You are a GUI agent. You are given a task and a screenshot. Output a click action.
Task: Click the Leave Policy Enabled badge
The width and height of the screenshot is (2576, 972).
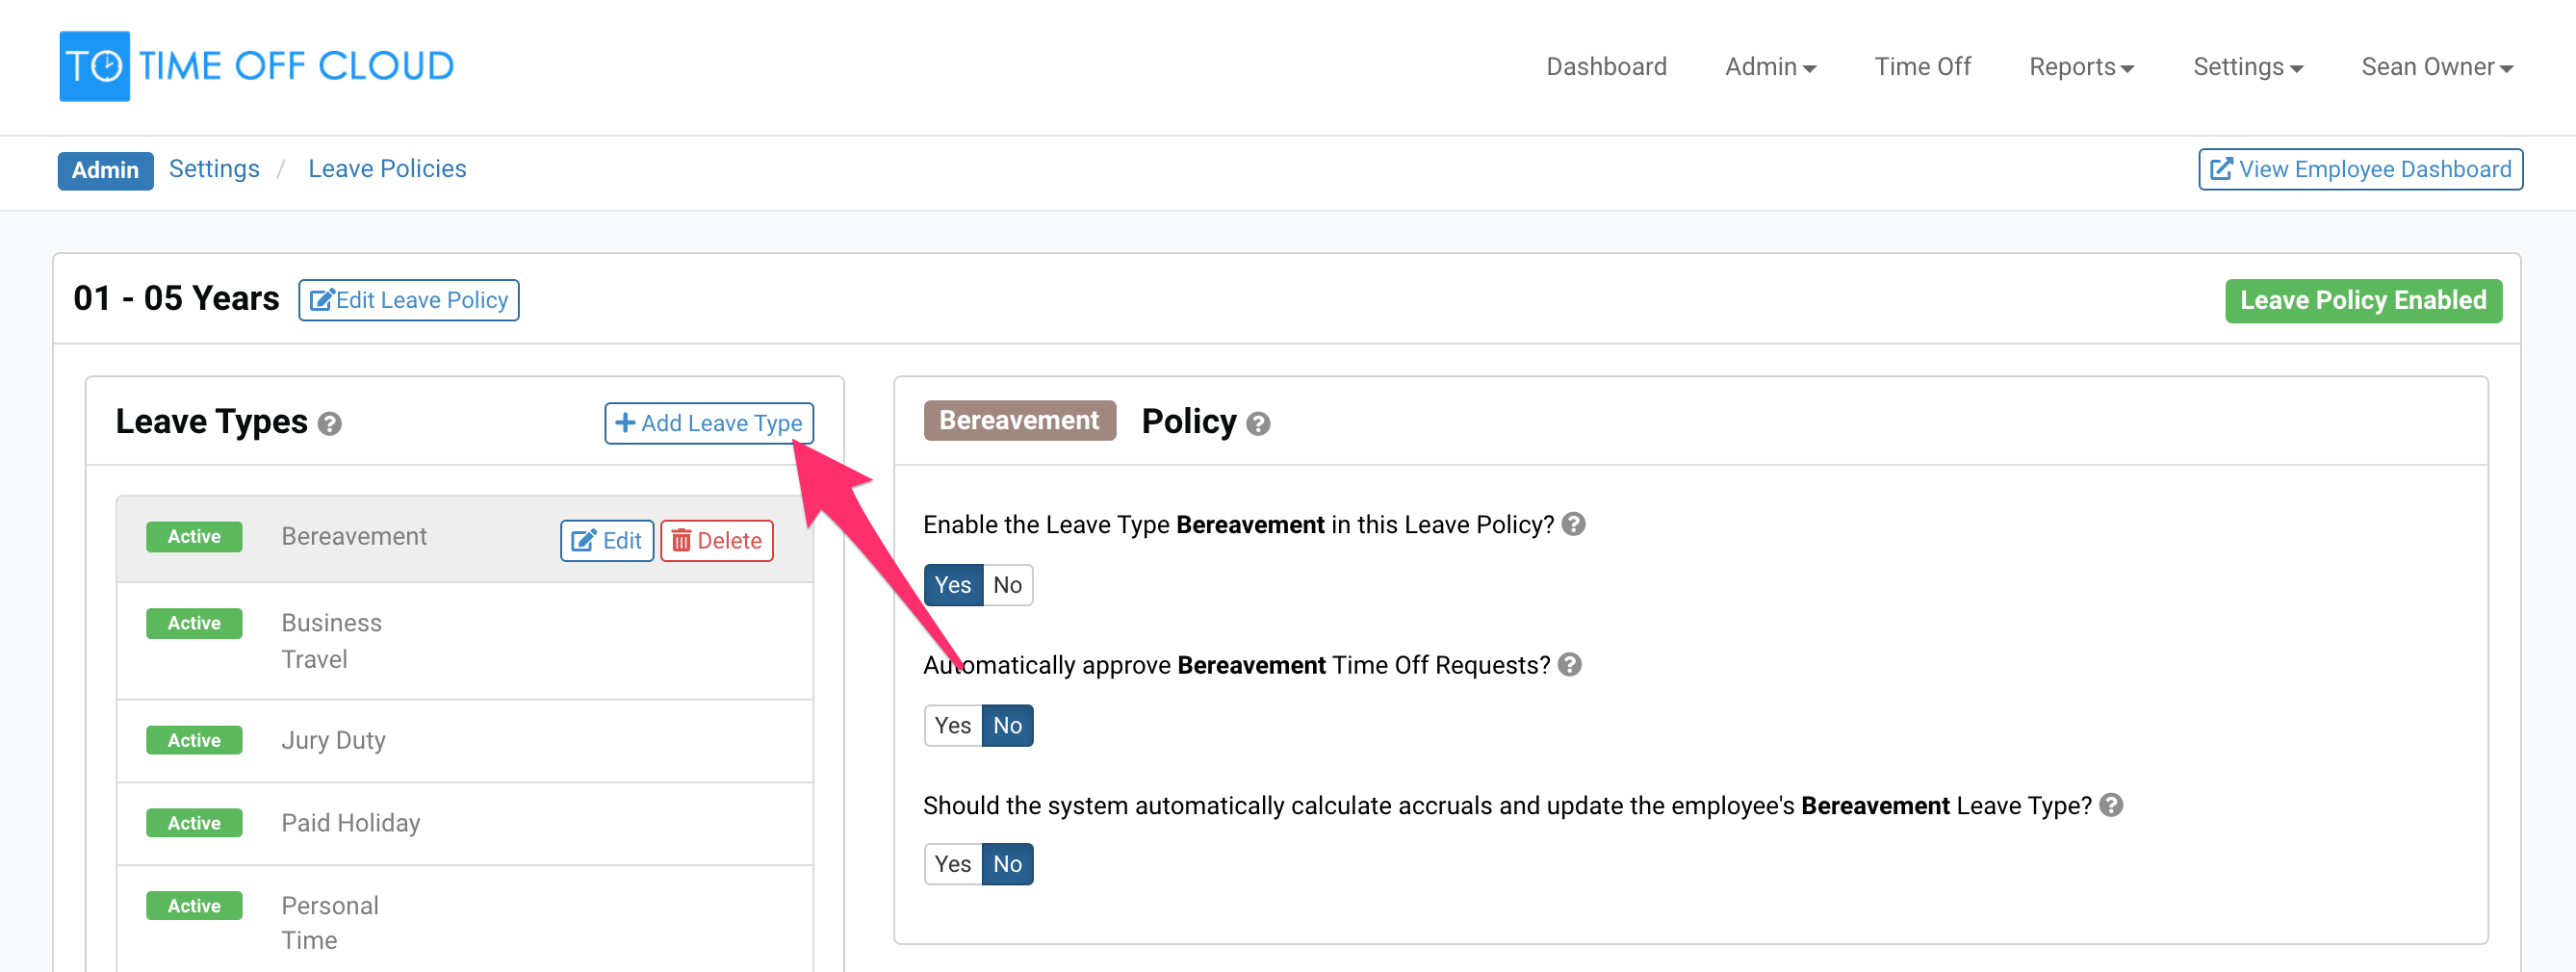tap(2363, 301)
